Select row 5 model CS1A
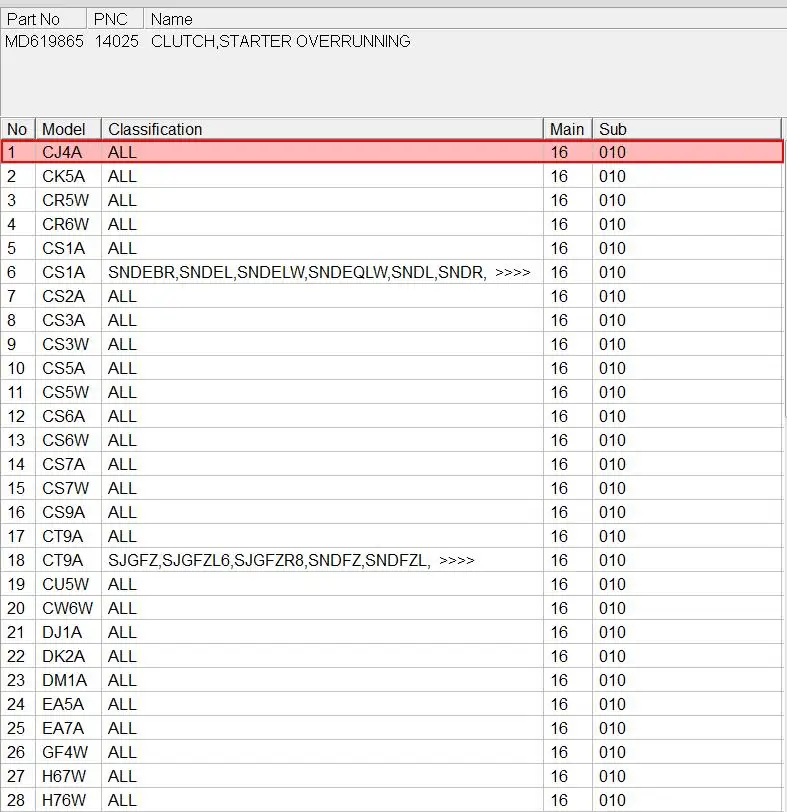This screenshot has height=812, width=787. point(392,248)
